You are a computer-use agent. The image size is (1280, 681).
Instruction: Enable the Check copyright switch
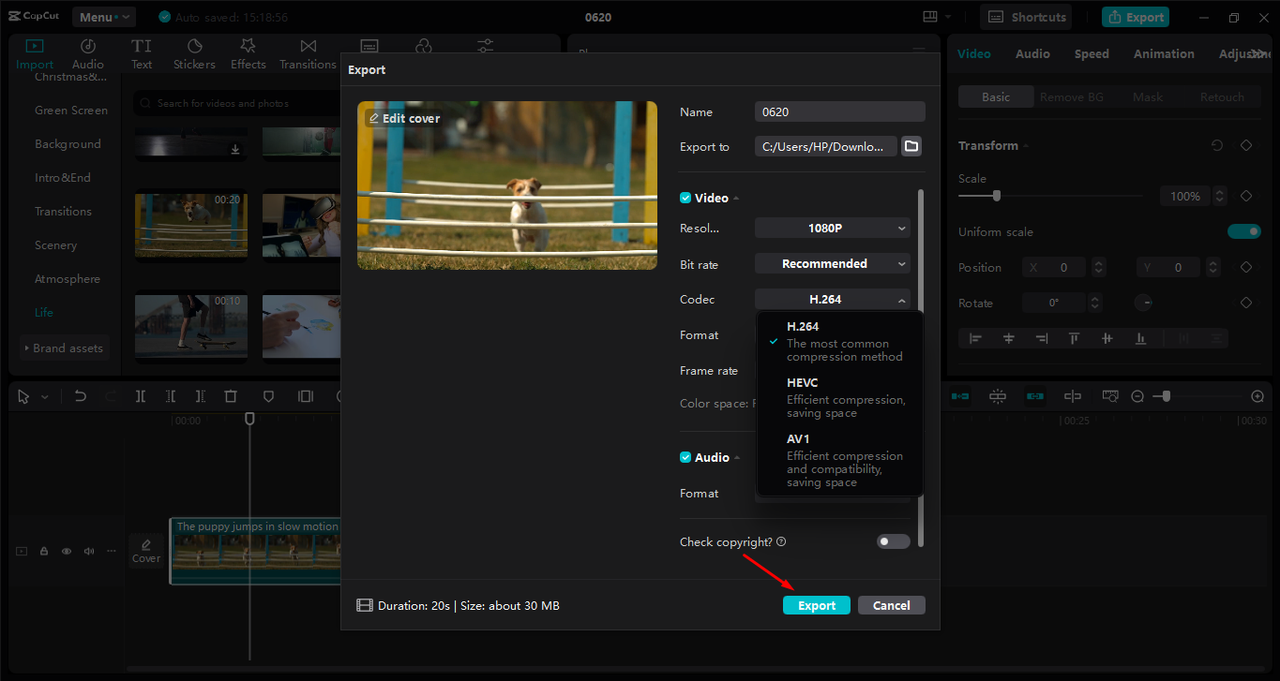click(893, 541)
